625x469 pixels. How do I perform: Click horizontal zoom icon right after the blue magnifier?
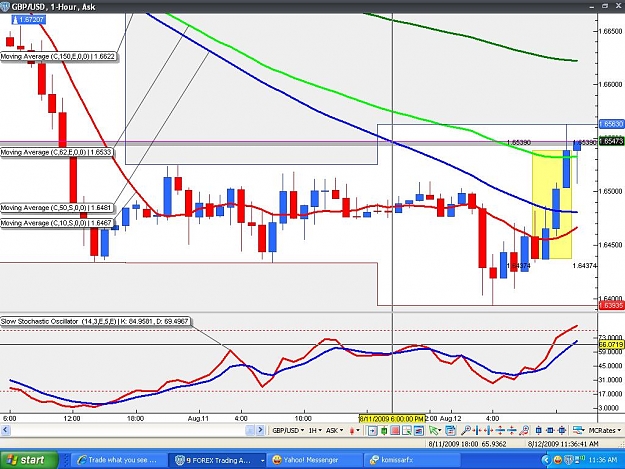coord(477,430)
